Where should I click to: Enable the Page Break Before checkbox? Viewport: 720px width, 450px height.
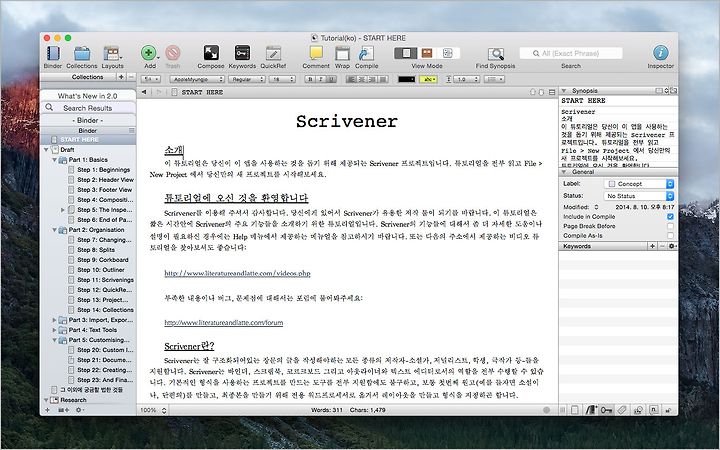click(x=670, y=226)
